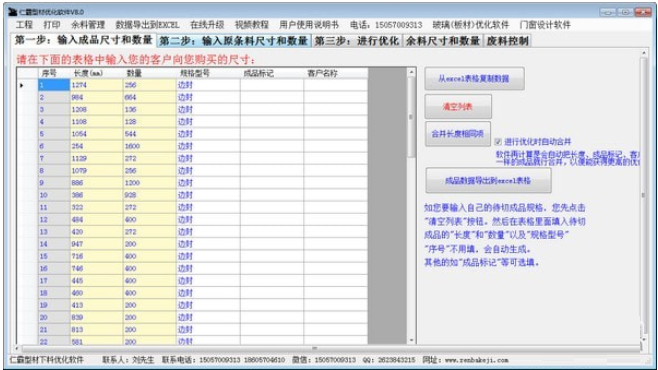The height and width of the screenshot is (370, 658).
Task: Switch to tab 第一步：输入成品尺寸和数量
Action: pos(84,40)
